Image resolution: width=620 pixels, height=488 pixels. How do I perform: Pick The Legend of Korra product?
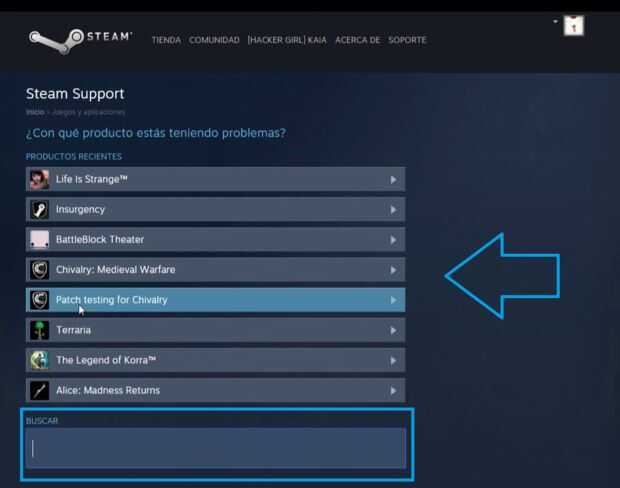coord(215,360)
